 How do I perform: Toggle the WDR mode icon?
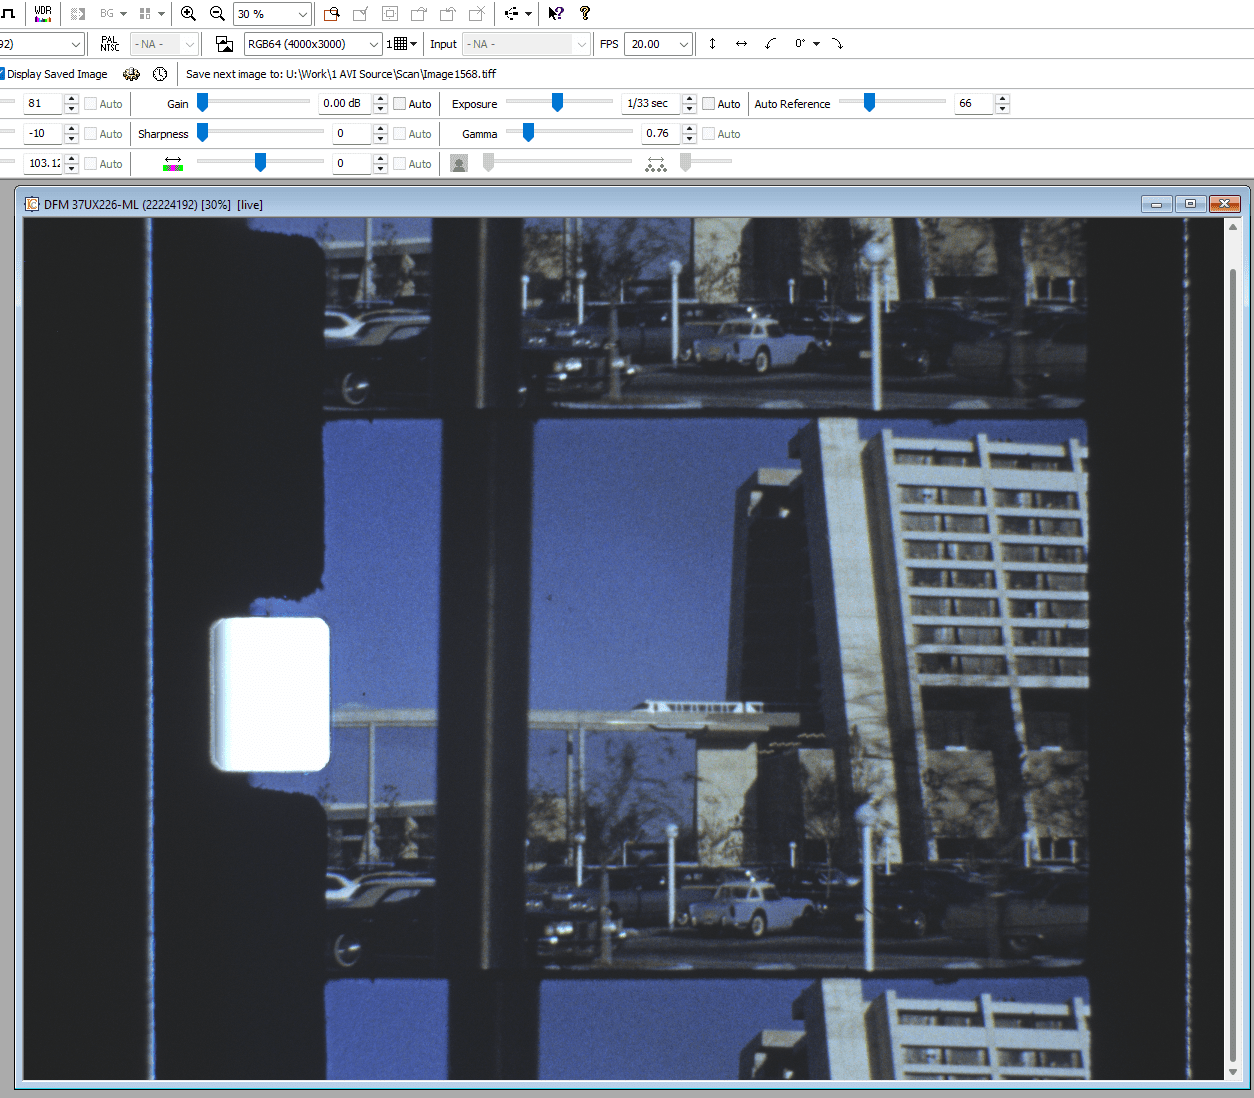[x=43, y=14]
